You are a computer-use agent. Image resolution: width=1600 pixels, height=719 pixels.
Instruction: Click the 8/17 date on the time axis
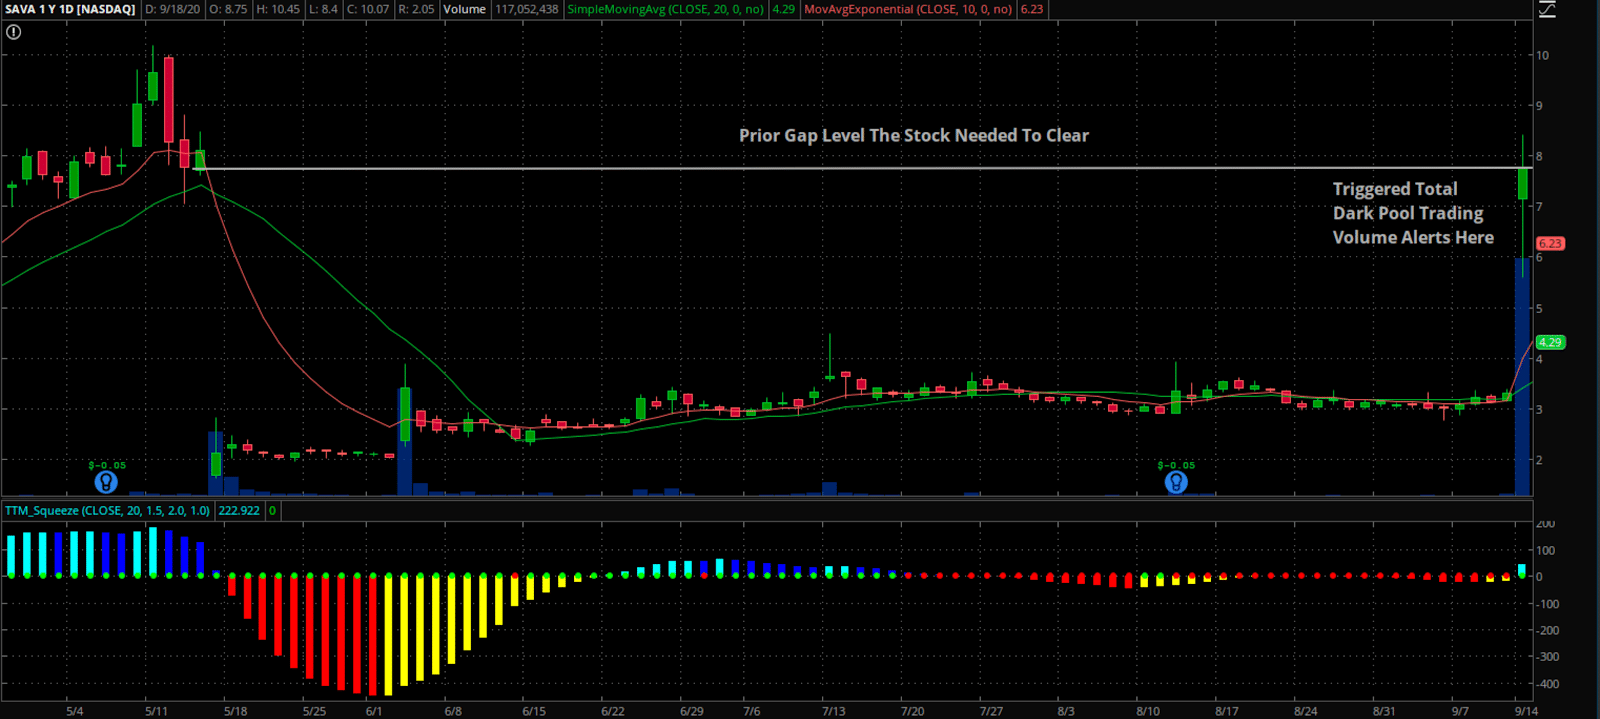pyautogui.click(x=1227, y=711)
